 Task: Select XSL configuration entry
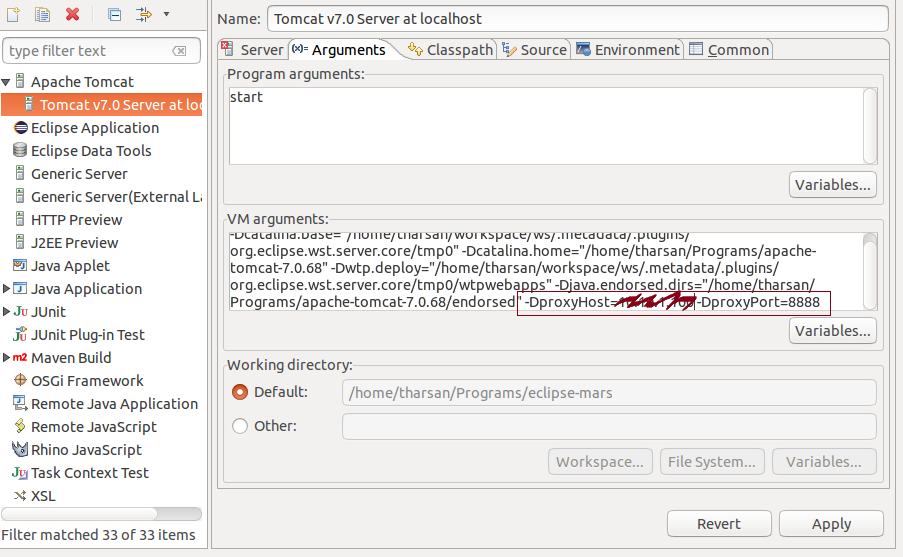click(43, 497)
